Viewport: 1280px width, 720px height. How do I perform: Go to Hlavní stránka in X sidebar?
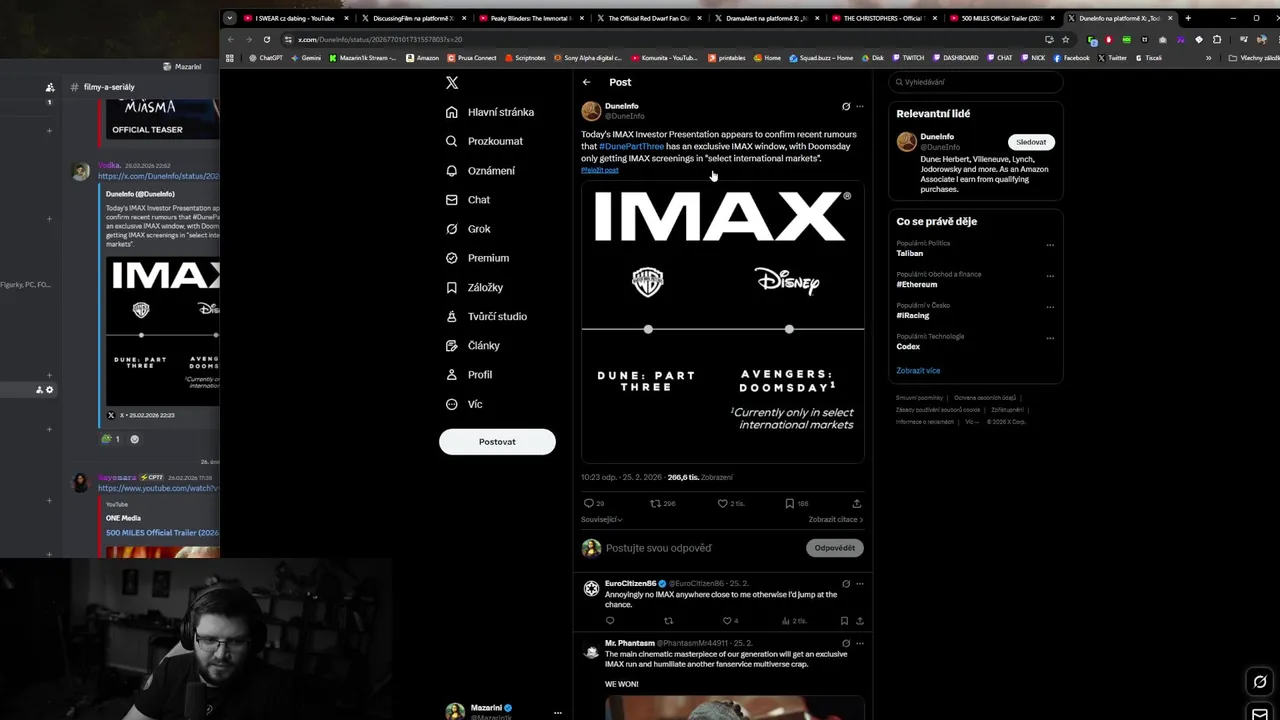(490, 112)
